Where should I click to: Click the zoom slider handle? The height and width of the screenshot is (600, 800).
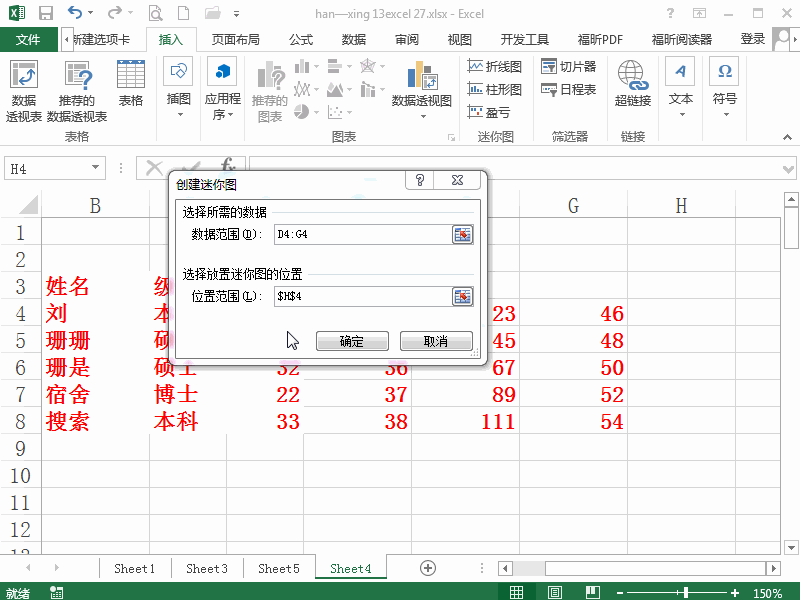pyautogui.click(x=686, y=591)
